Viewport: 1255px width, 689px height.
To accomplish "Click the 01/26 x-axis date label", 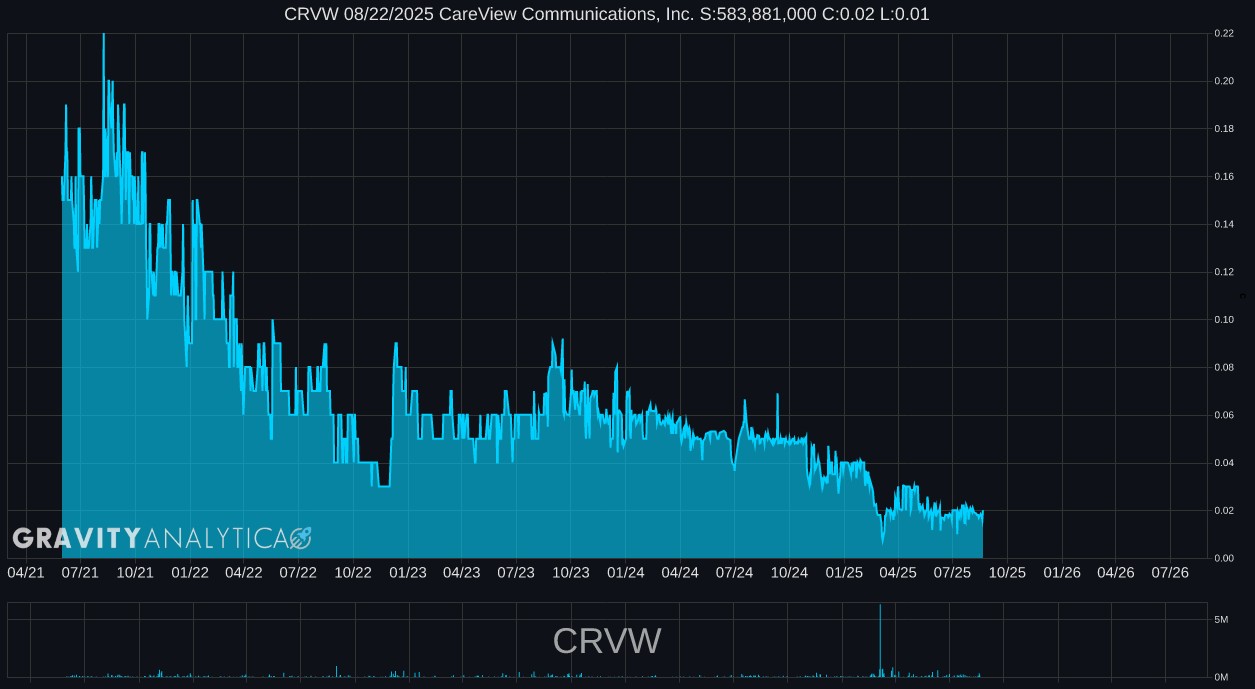I will coord(1062,573).
